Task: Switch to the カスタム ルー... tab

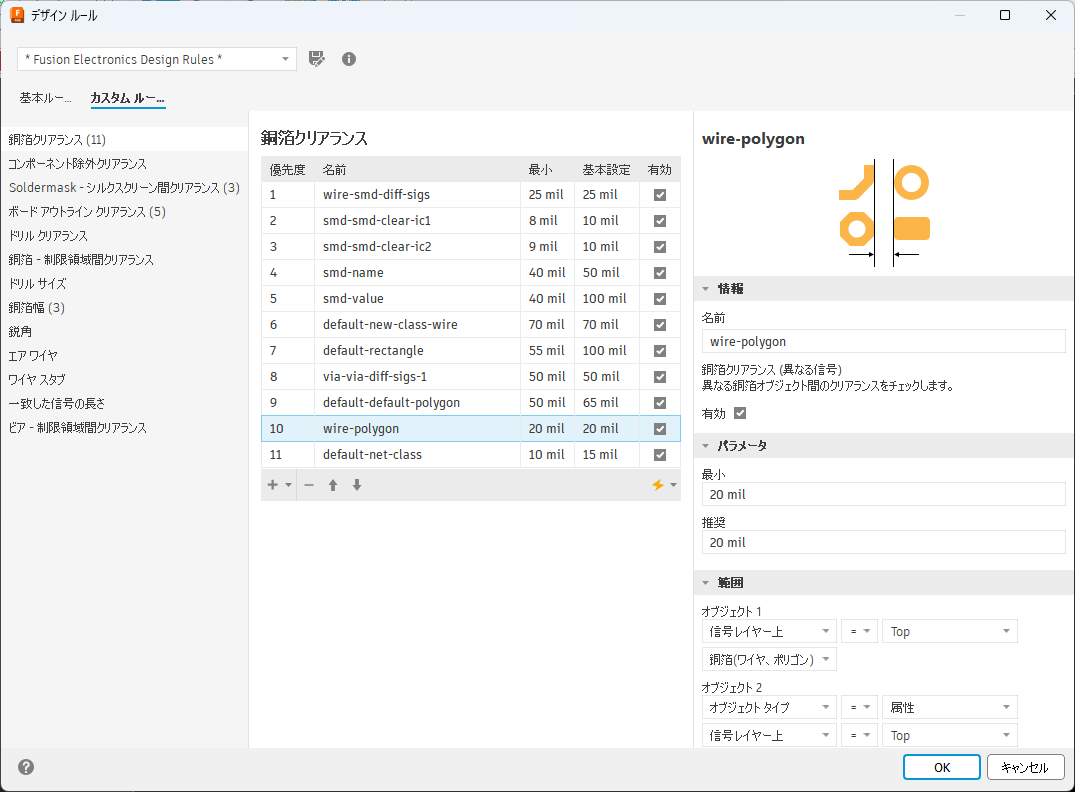Action: pyautogui.click(x=128, y=98)
